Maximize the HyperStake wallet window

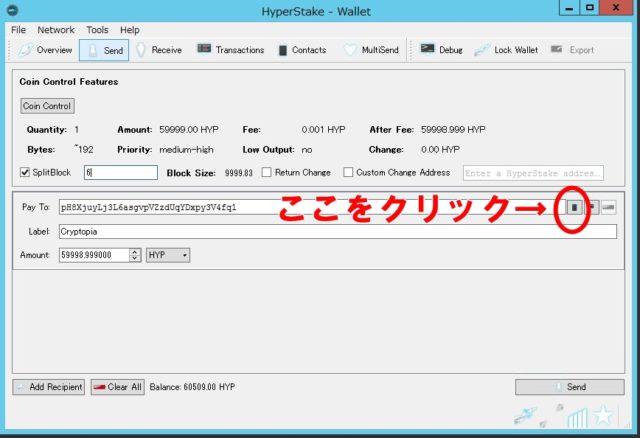point(590,8)
